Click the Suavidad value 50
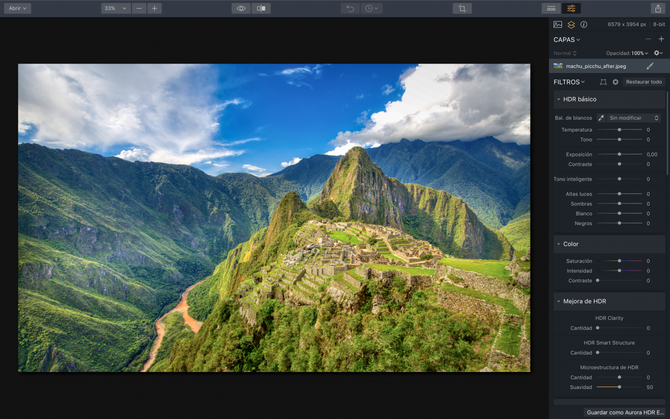Image resolution: width=670 pixels, height=419 pixels. (x=649, y=387)
